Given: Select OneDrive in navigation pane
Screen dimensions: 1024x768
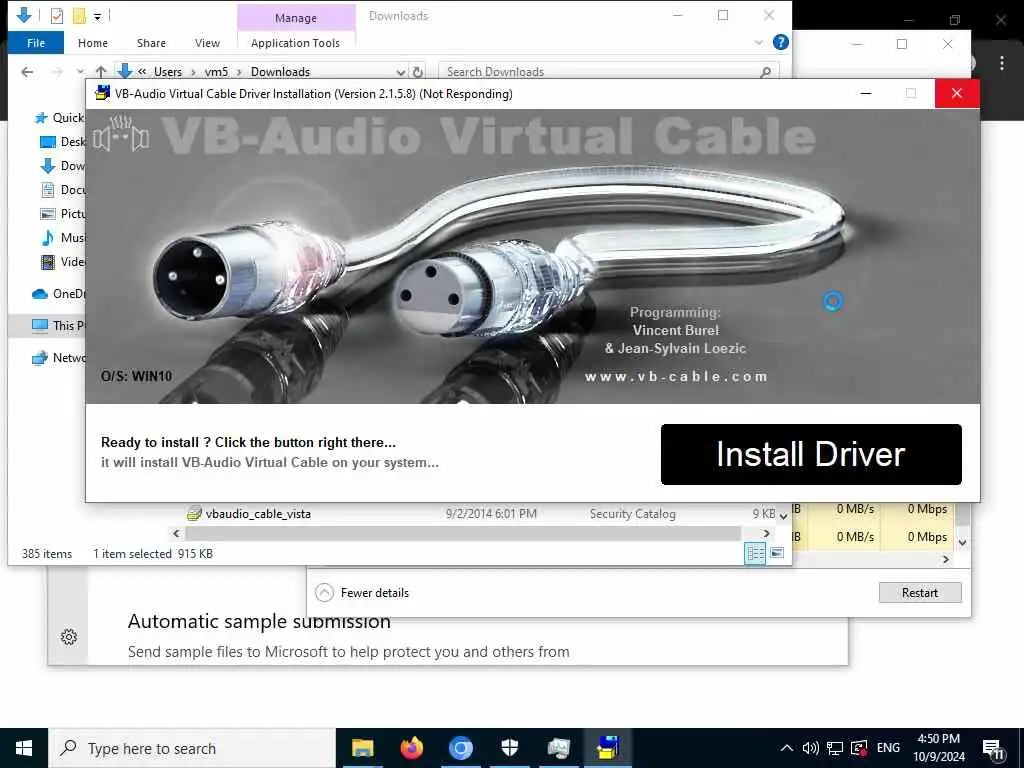Looking at the screenshot, I should (x=59, y=294).
